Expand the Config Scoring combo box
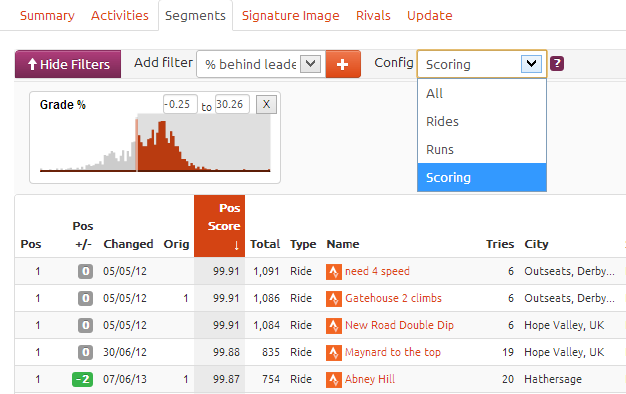This screenshot has height=394, width=626. 481,64
